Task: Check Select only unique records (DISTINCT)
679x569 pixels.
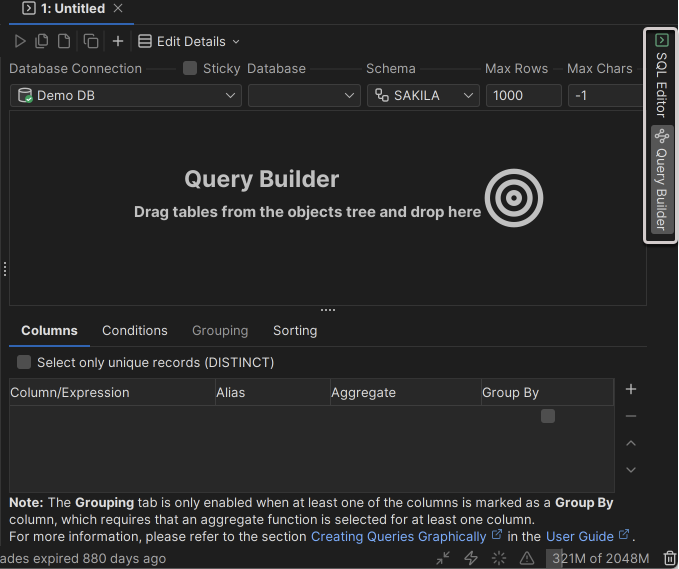Action: point(24,362)
